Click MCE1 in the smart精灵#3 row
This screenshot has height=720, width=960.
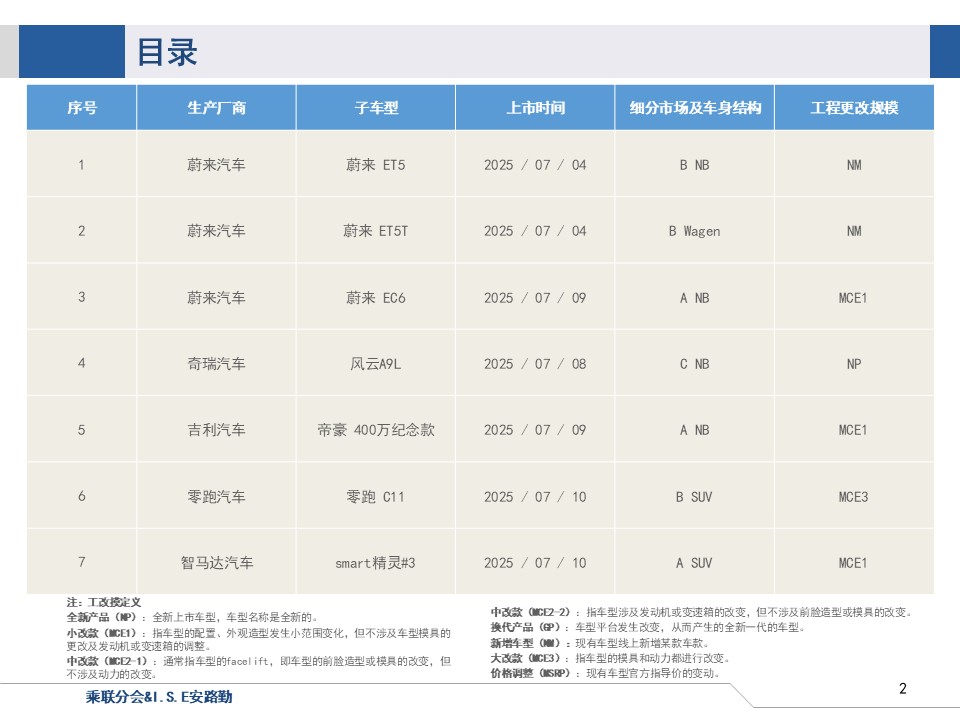tap(853, 563)
